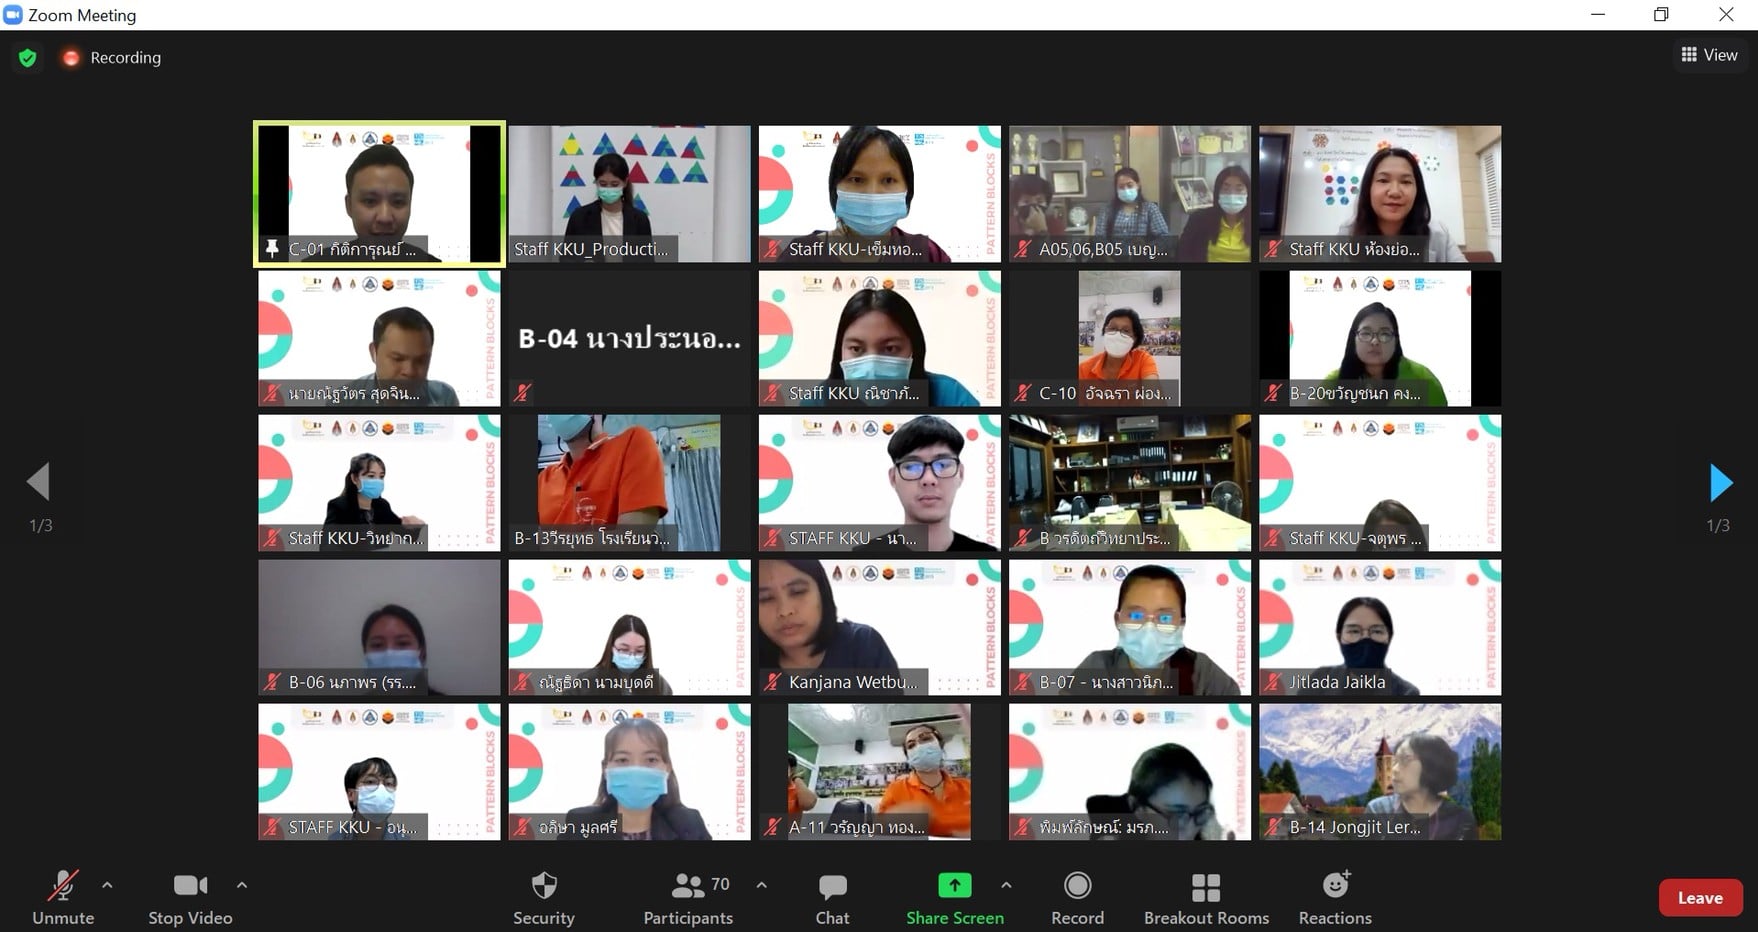Screen dimensions: 1758x932
Task: Open the View layout menu
Action: click(1709, 55)
